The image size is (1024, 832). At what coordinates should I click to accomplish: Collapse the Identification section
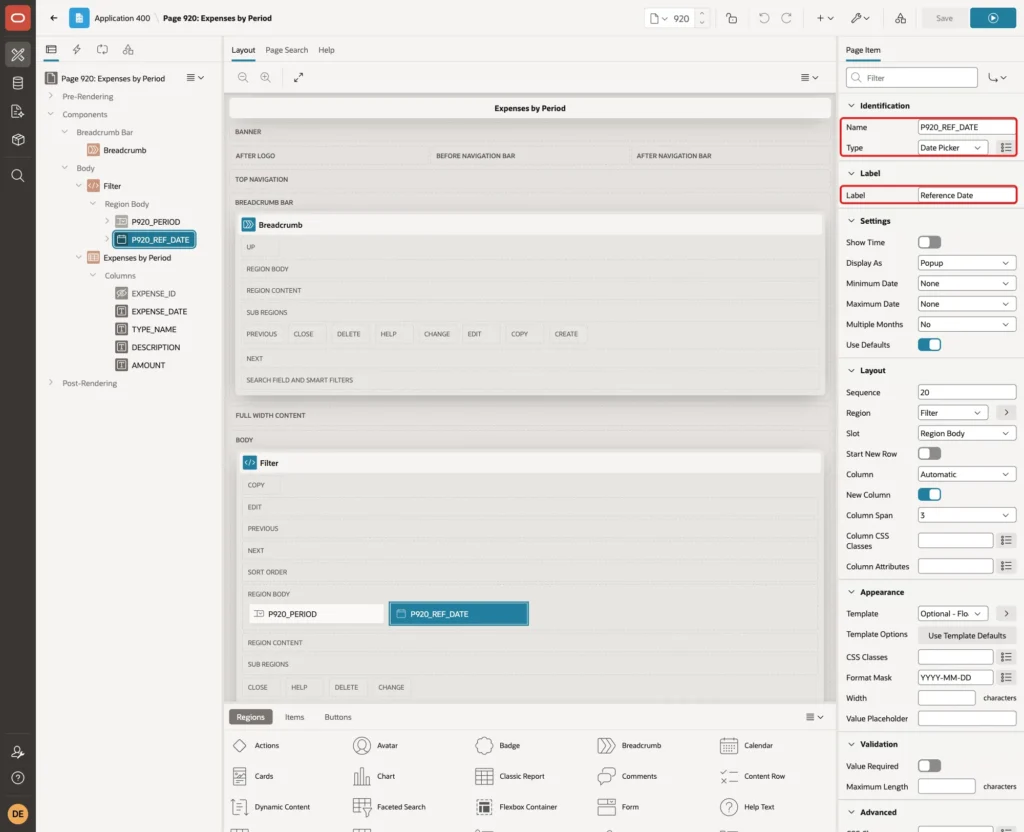click(x=851, y=105)
